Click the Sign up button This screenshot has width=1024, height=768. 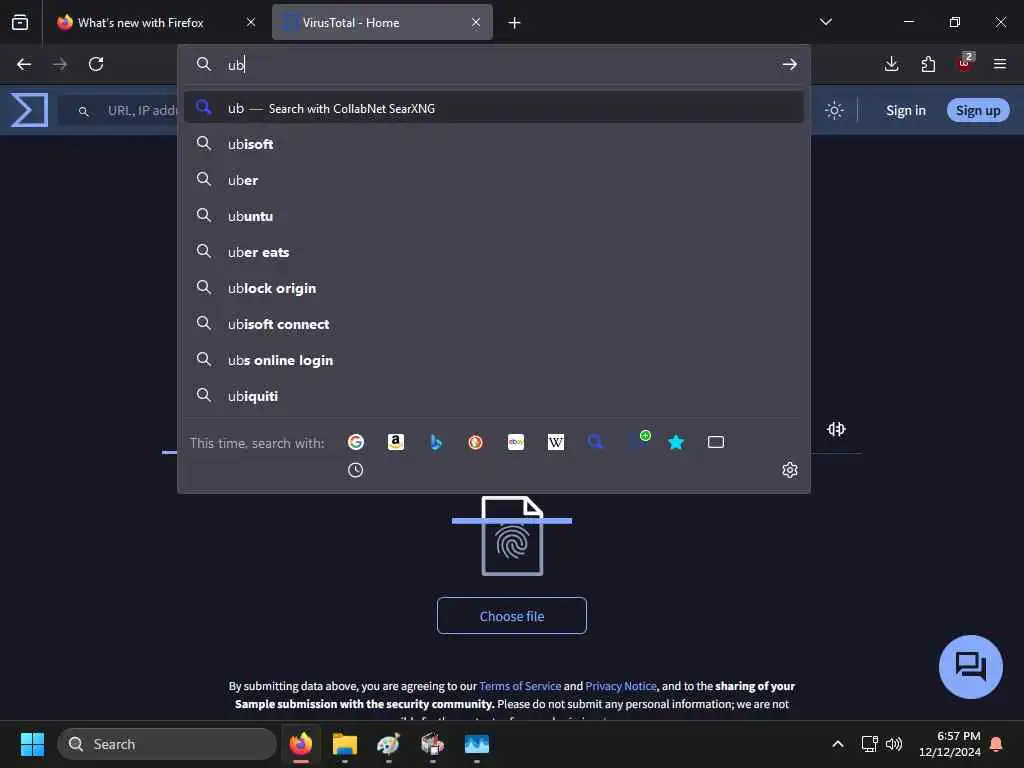[978, 110]
